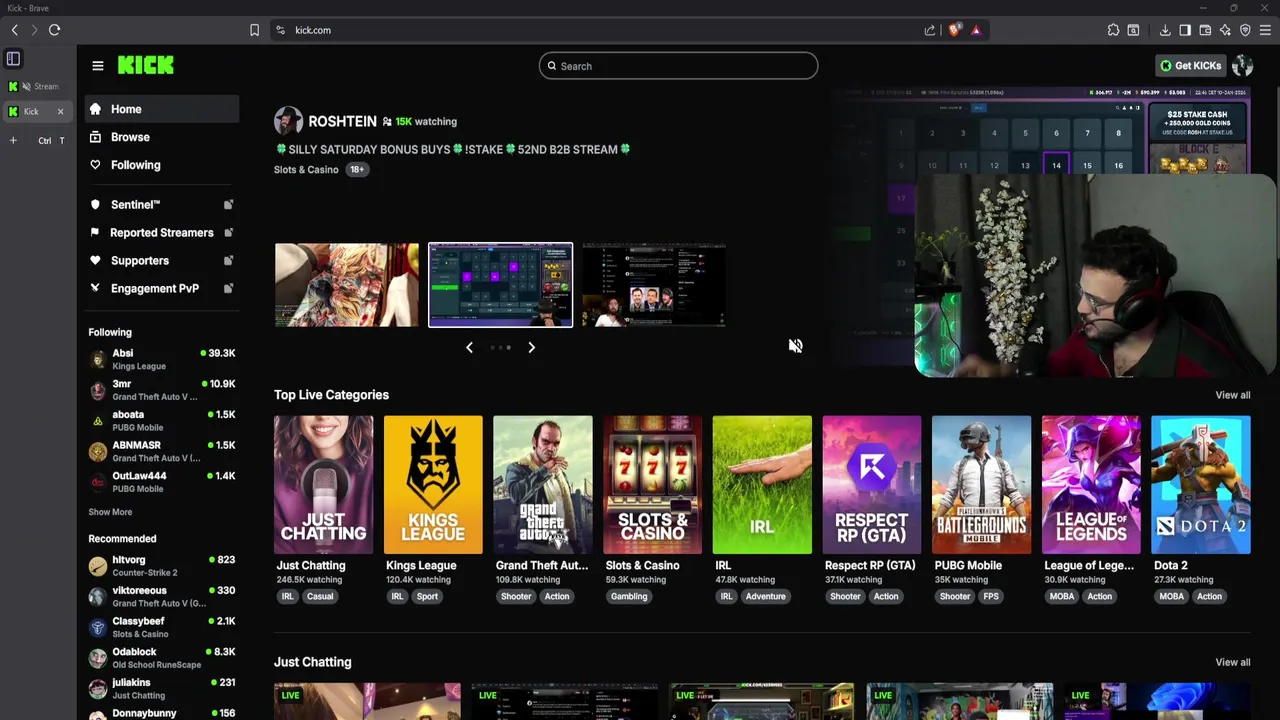Toggle the Kick sidebar hamburger menu
The image size is (1280, 720).
click(x=98, y=66)
